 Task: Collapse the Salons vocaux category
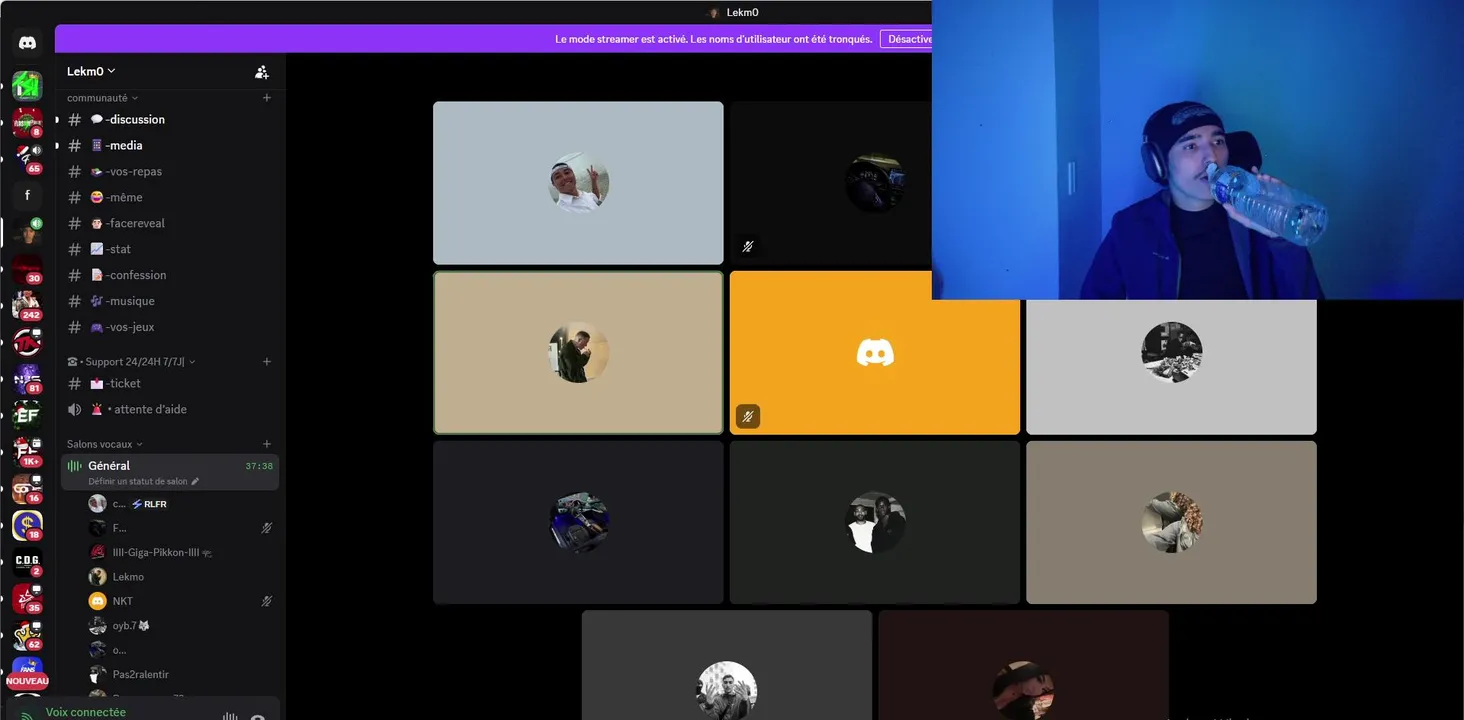pyautogui.click(x=105, y=444)
